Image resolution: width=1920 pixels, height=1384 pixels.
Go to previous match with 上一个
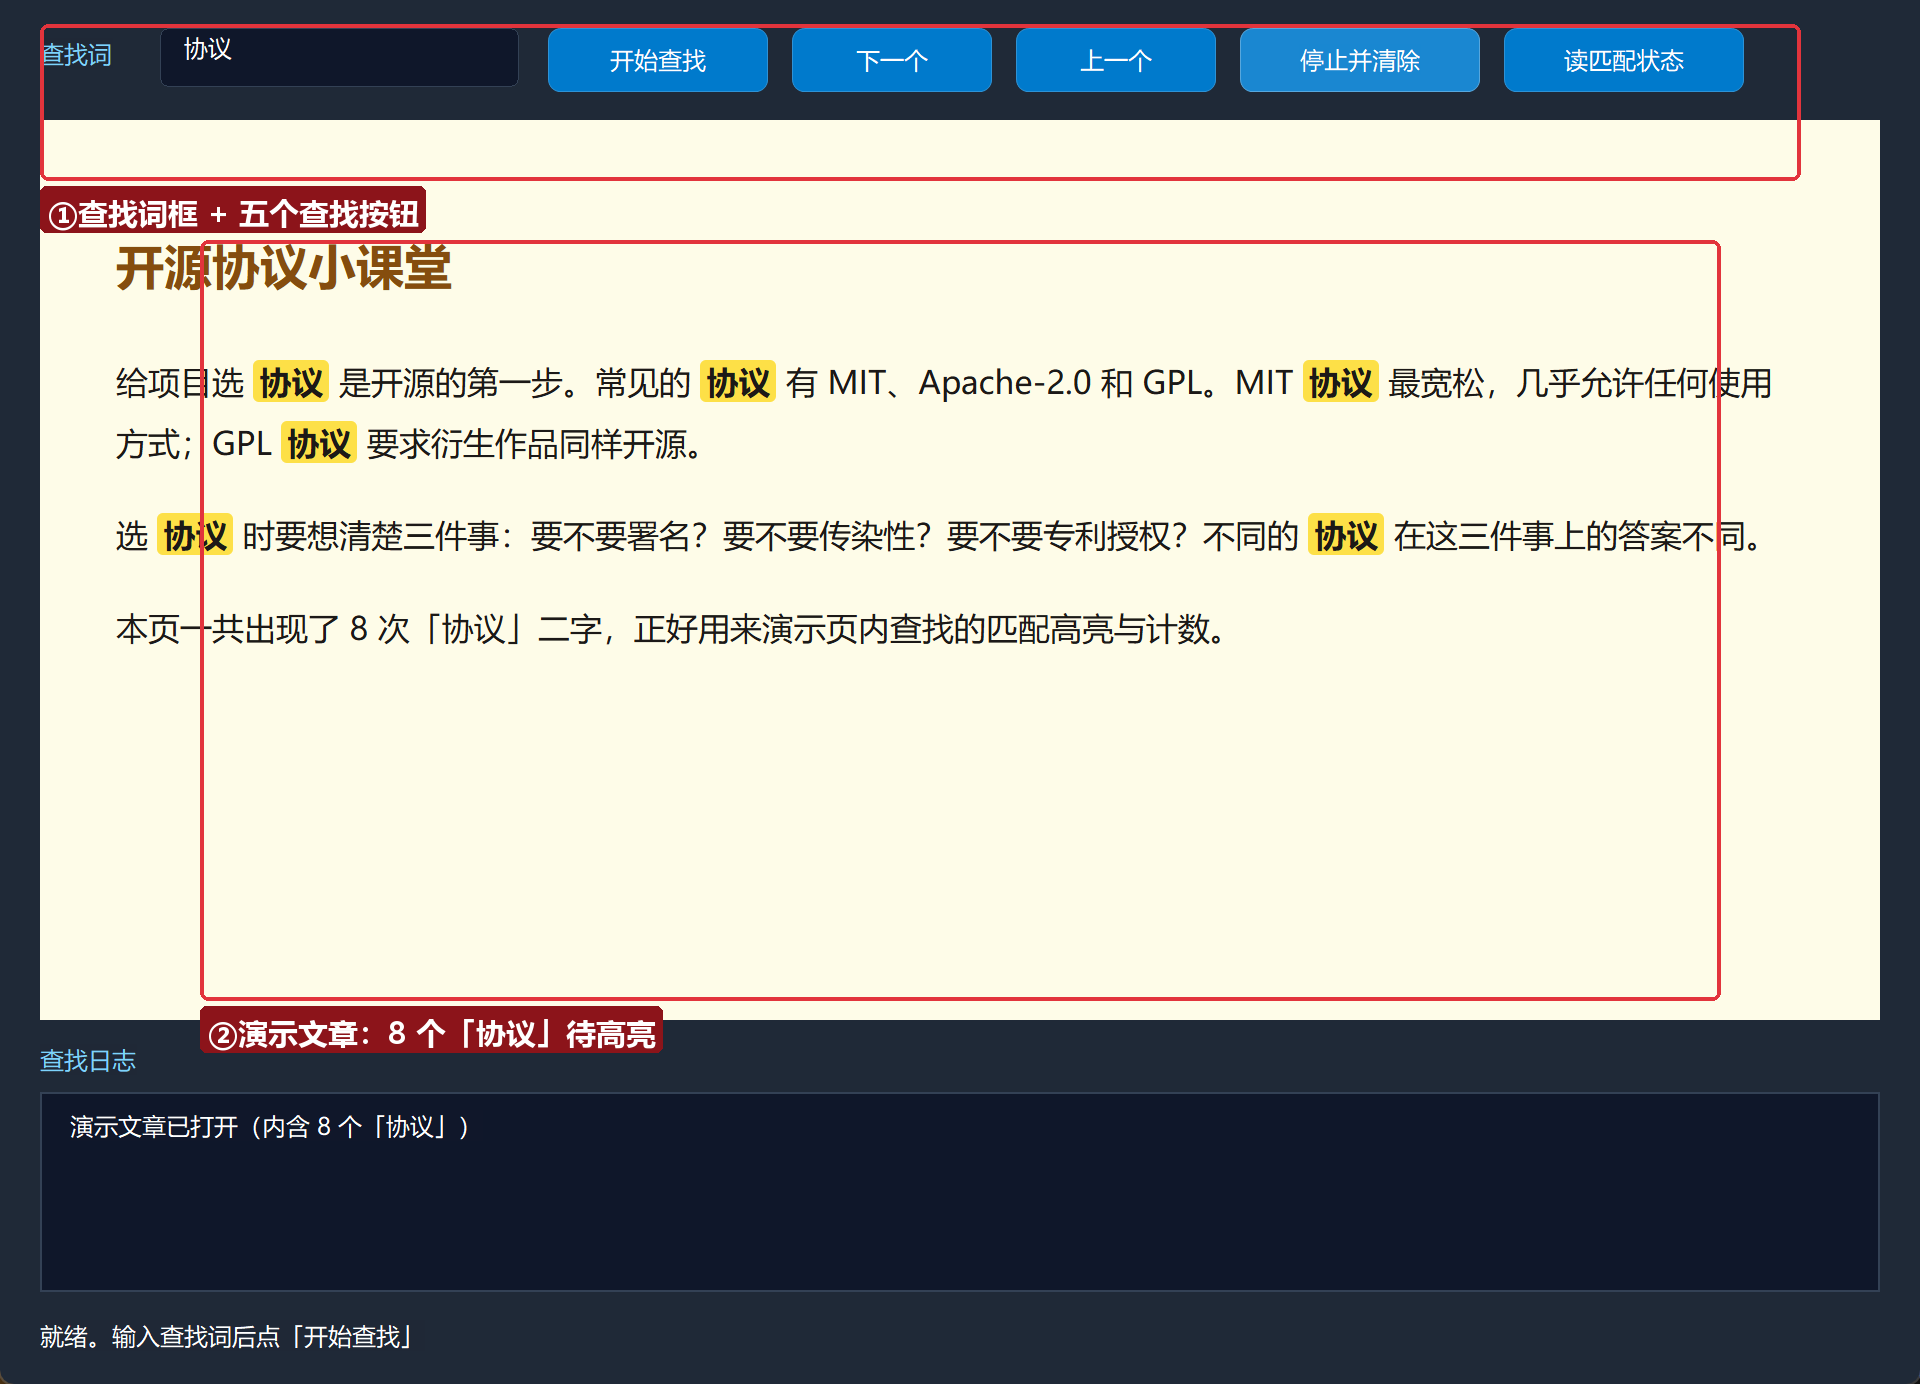coord(1116,60)
